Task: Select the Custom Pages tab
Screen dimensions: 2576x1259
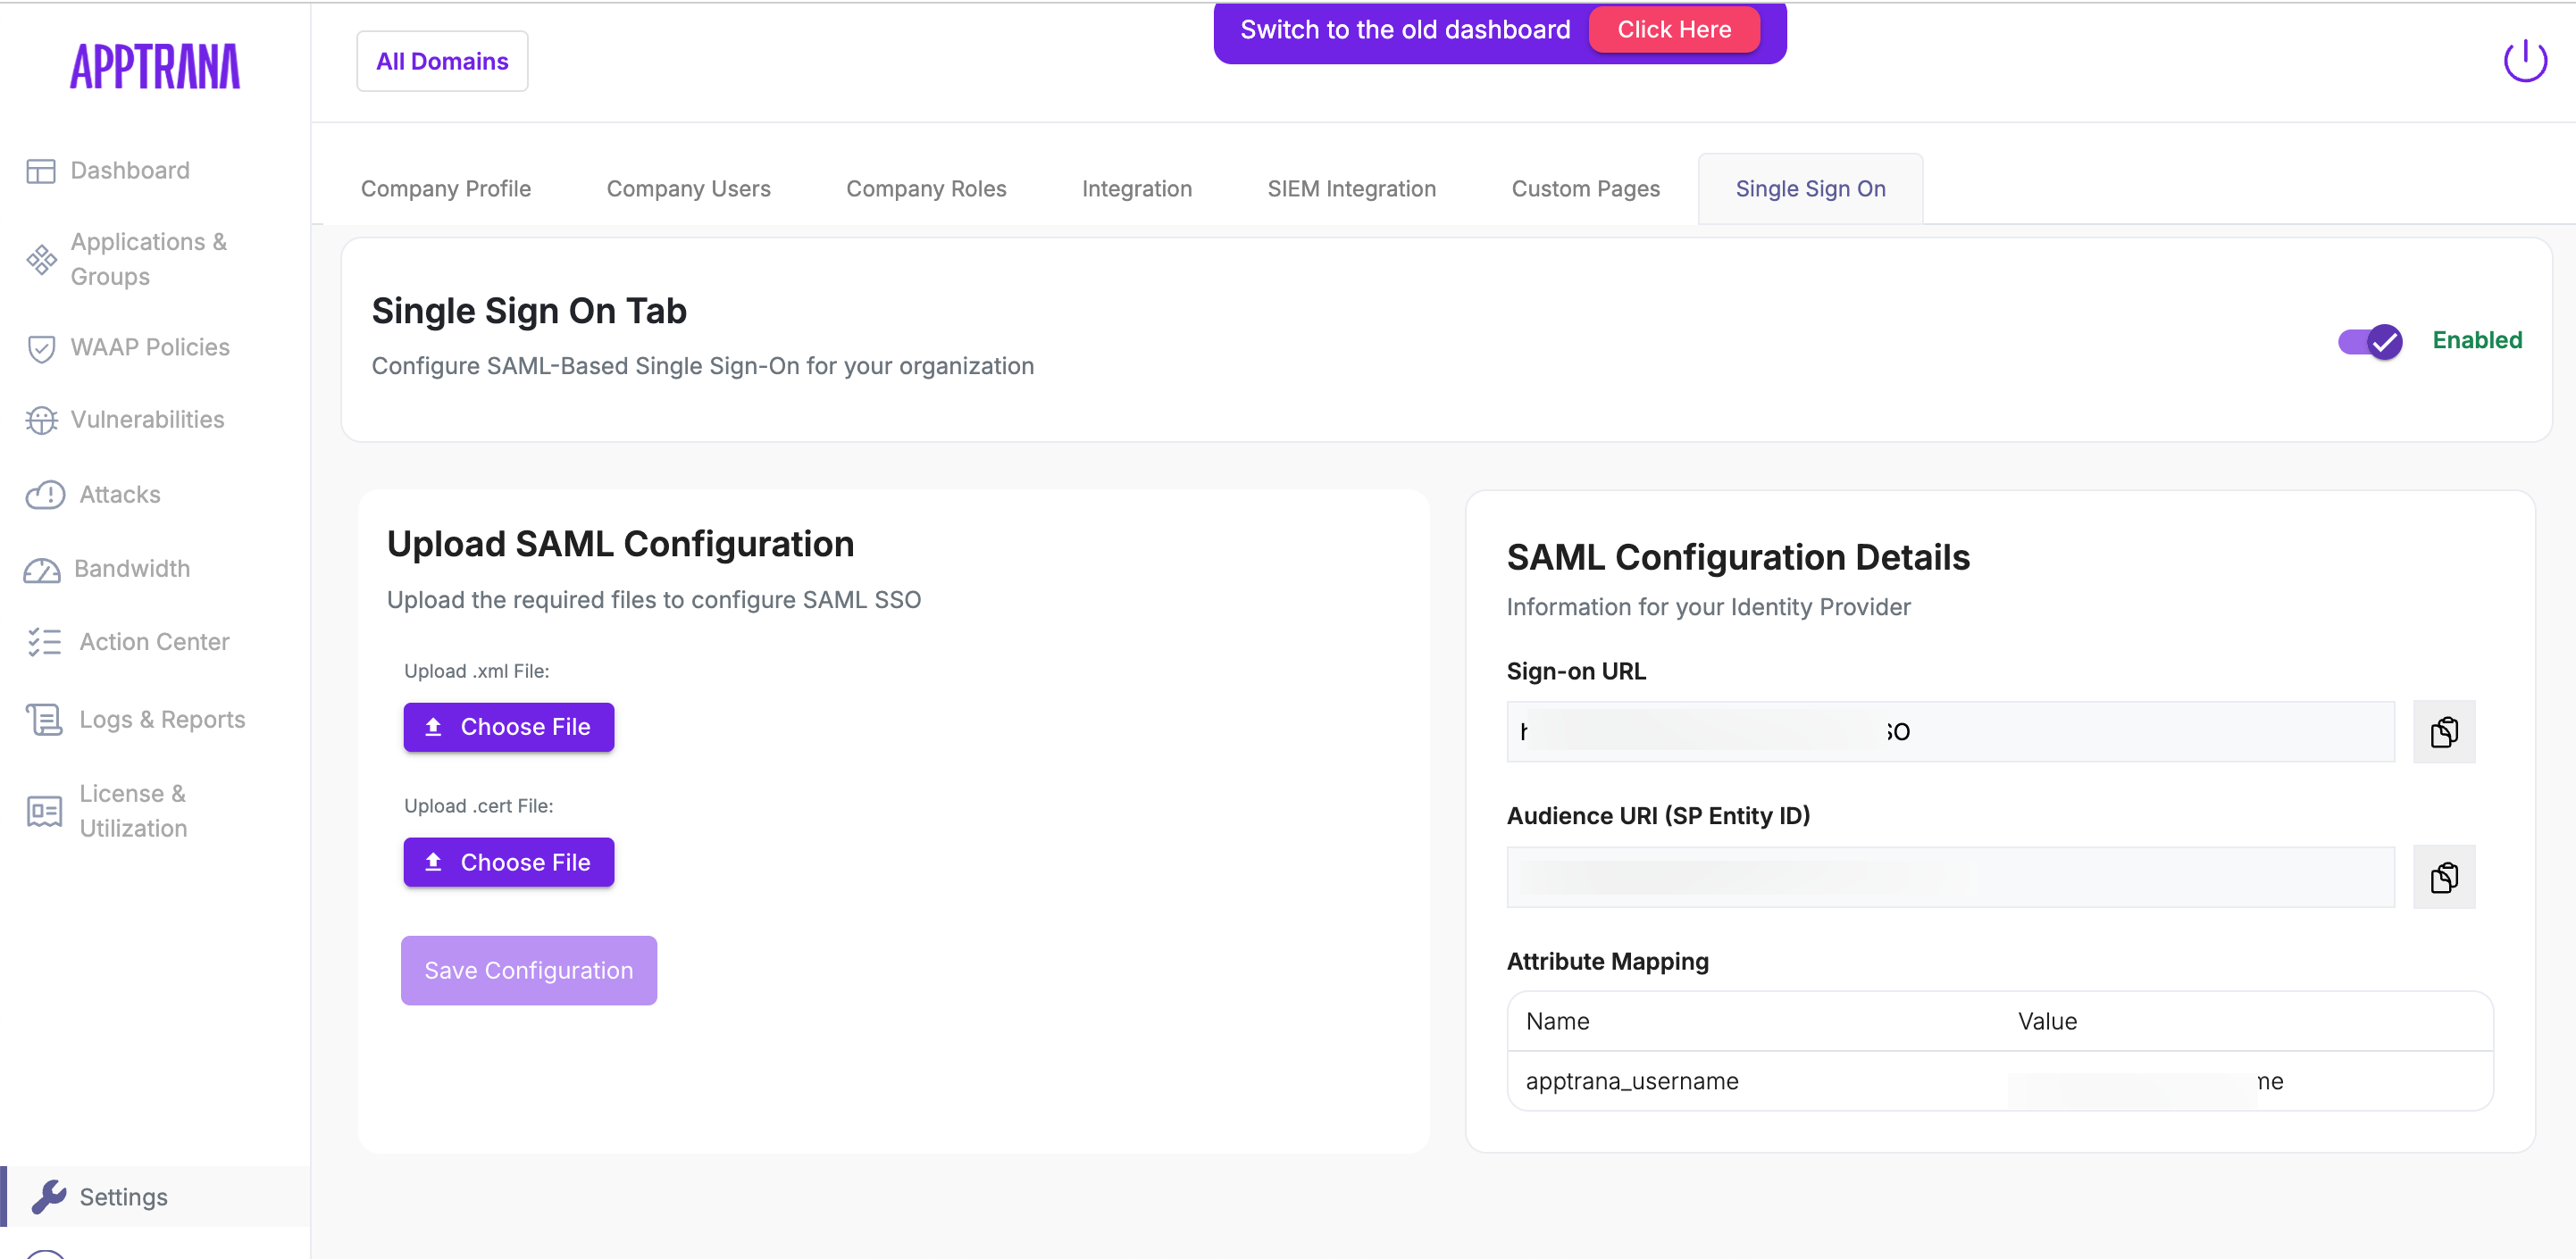Action: pos(1585,189)
